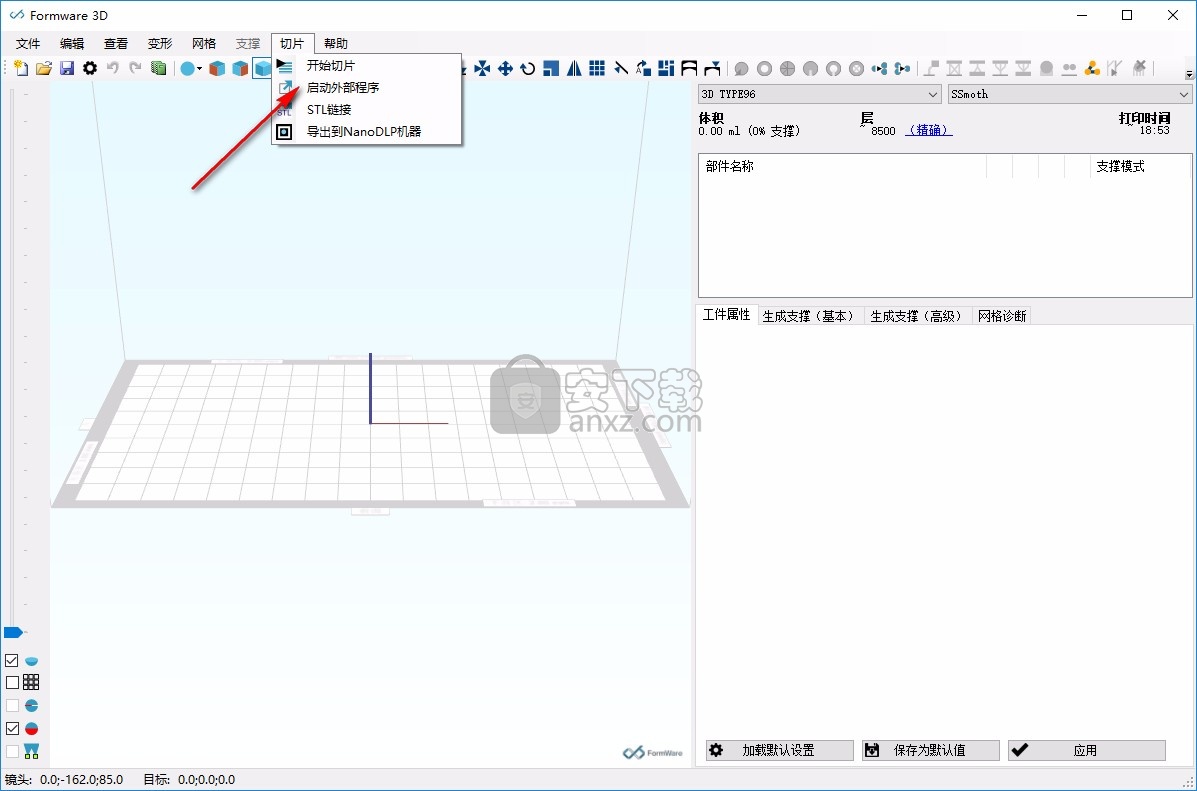Open settings via the toolbar gear icon
1197x791 pixels.
90,69
